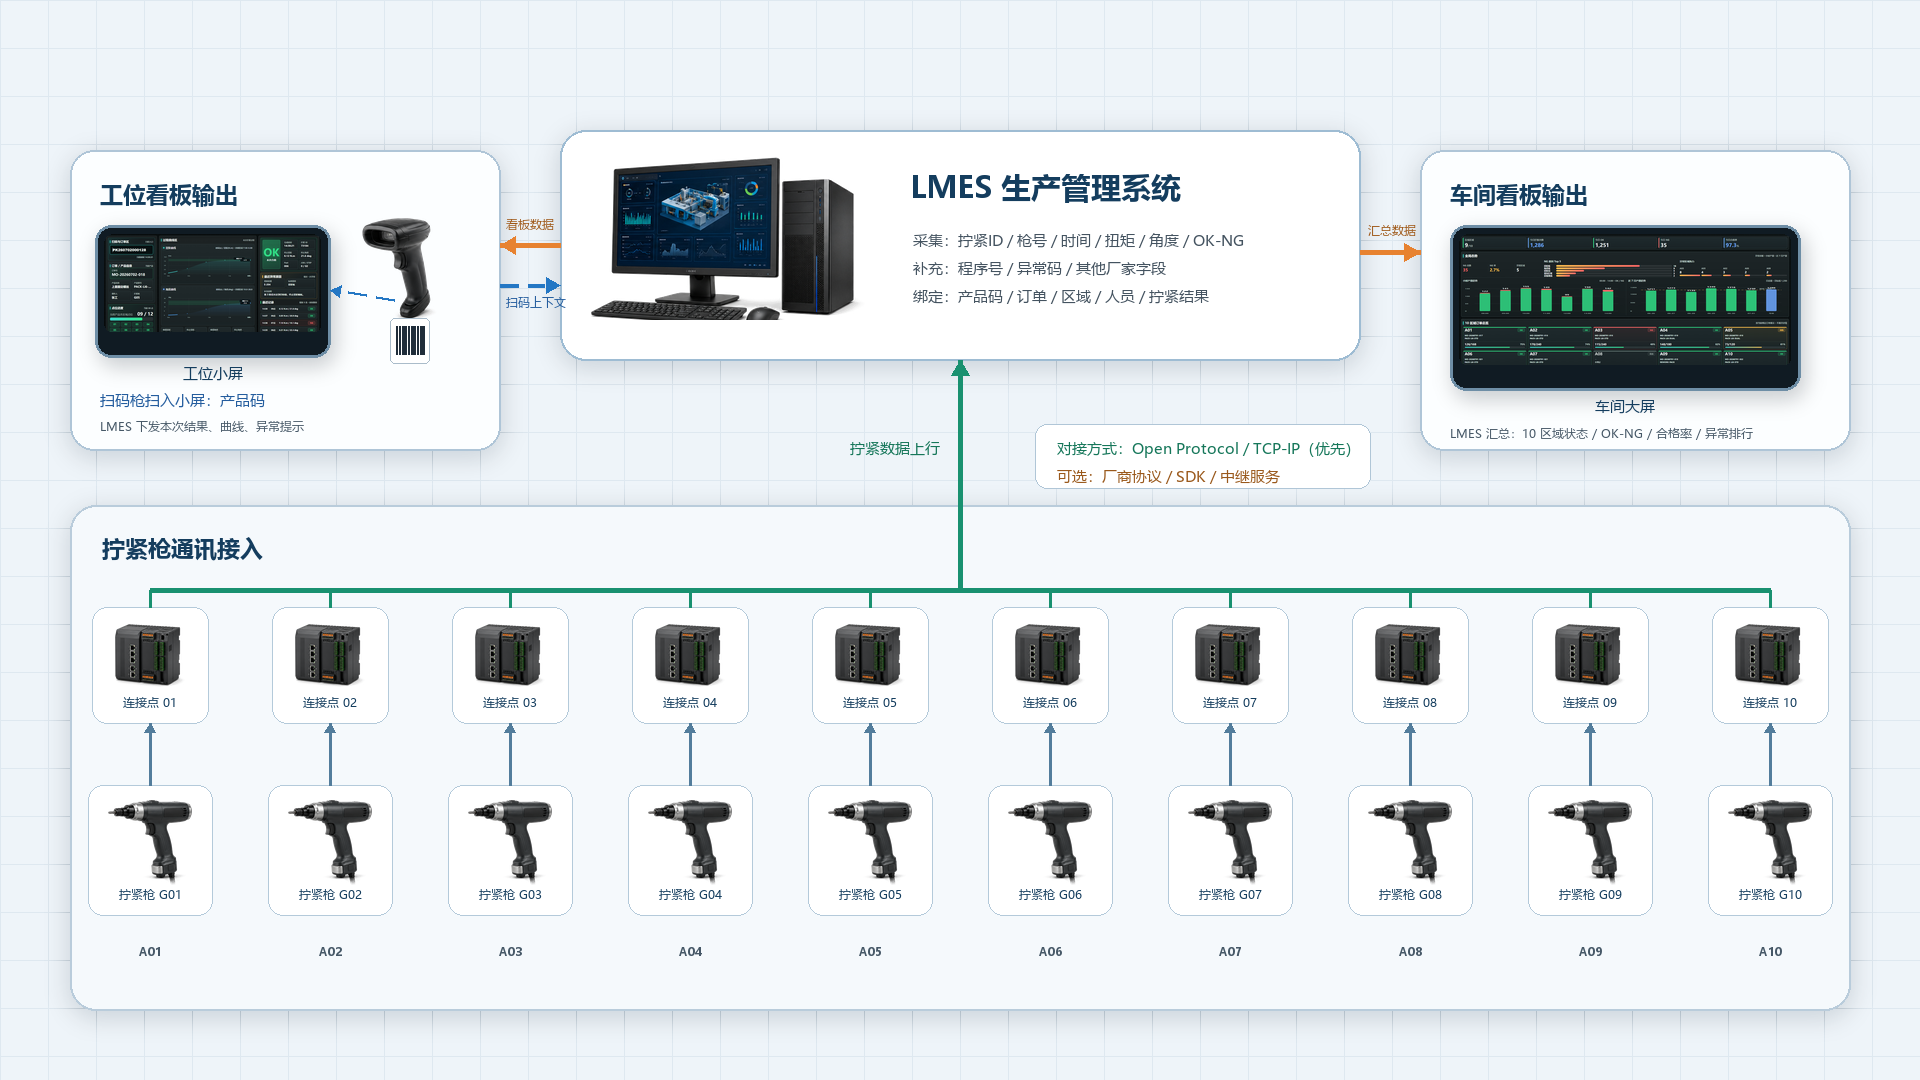Image resolution: width=1920 pixels, height=1080 pixels.
Task: Click the 采集 data fields line
Action: click(x=1078, y=241)
